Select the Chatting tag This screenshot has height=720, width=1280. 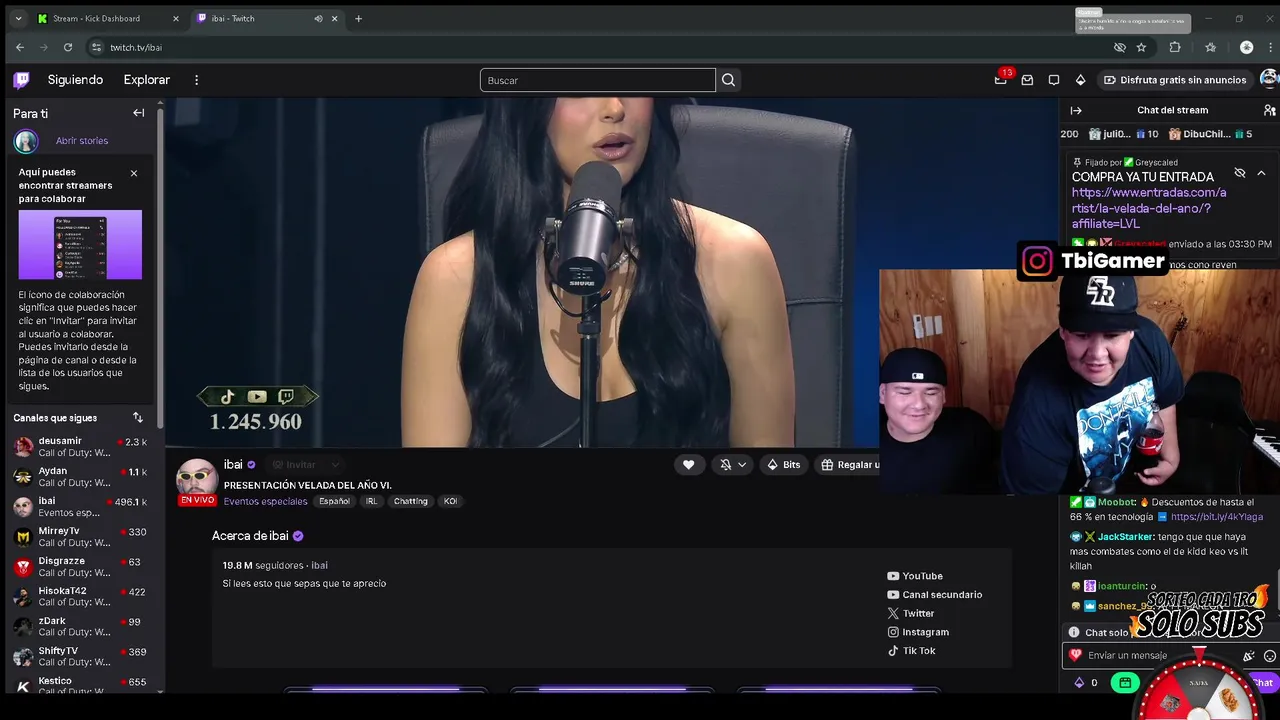click(410, 501)
